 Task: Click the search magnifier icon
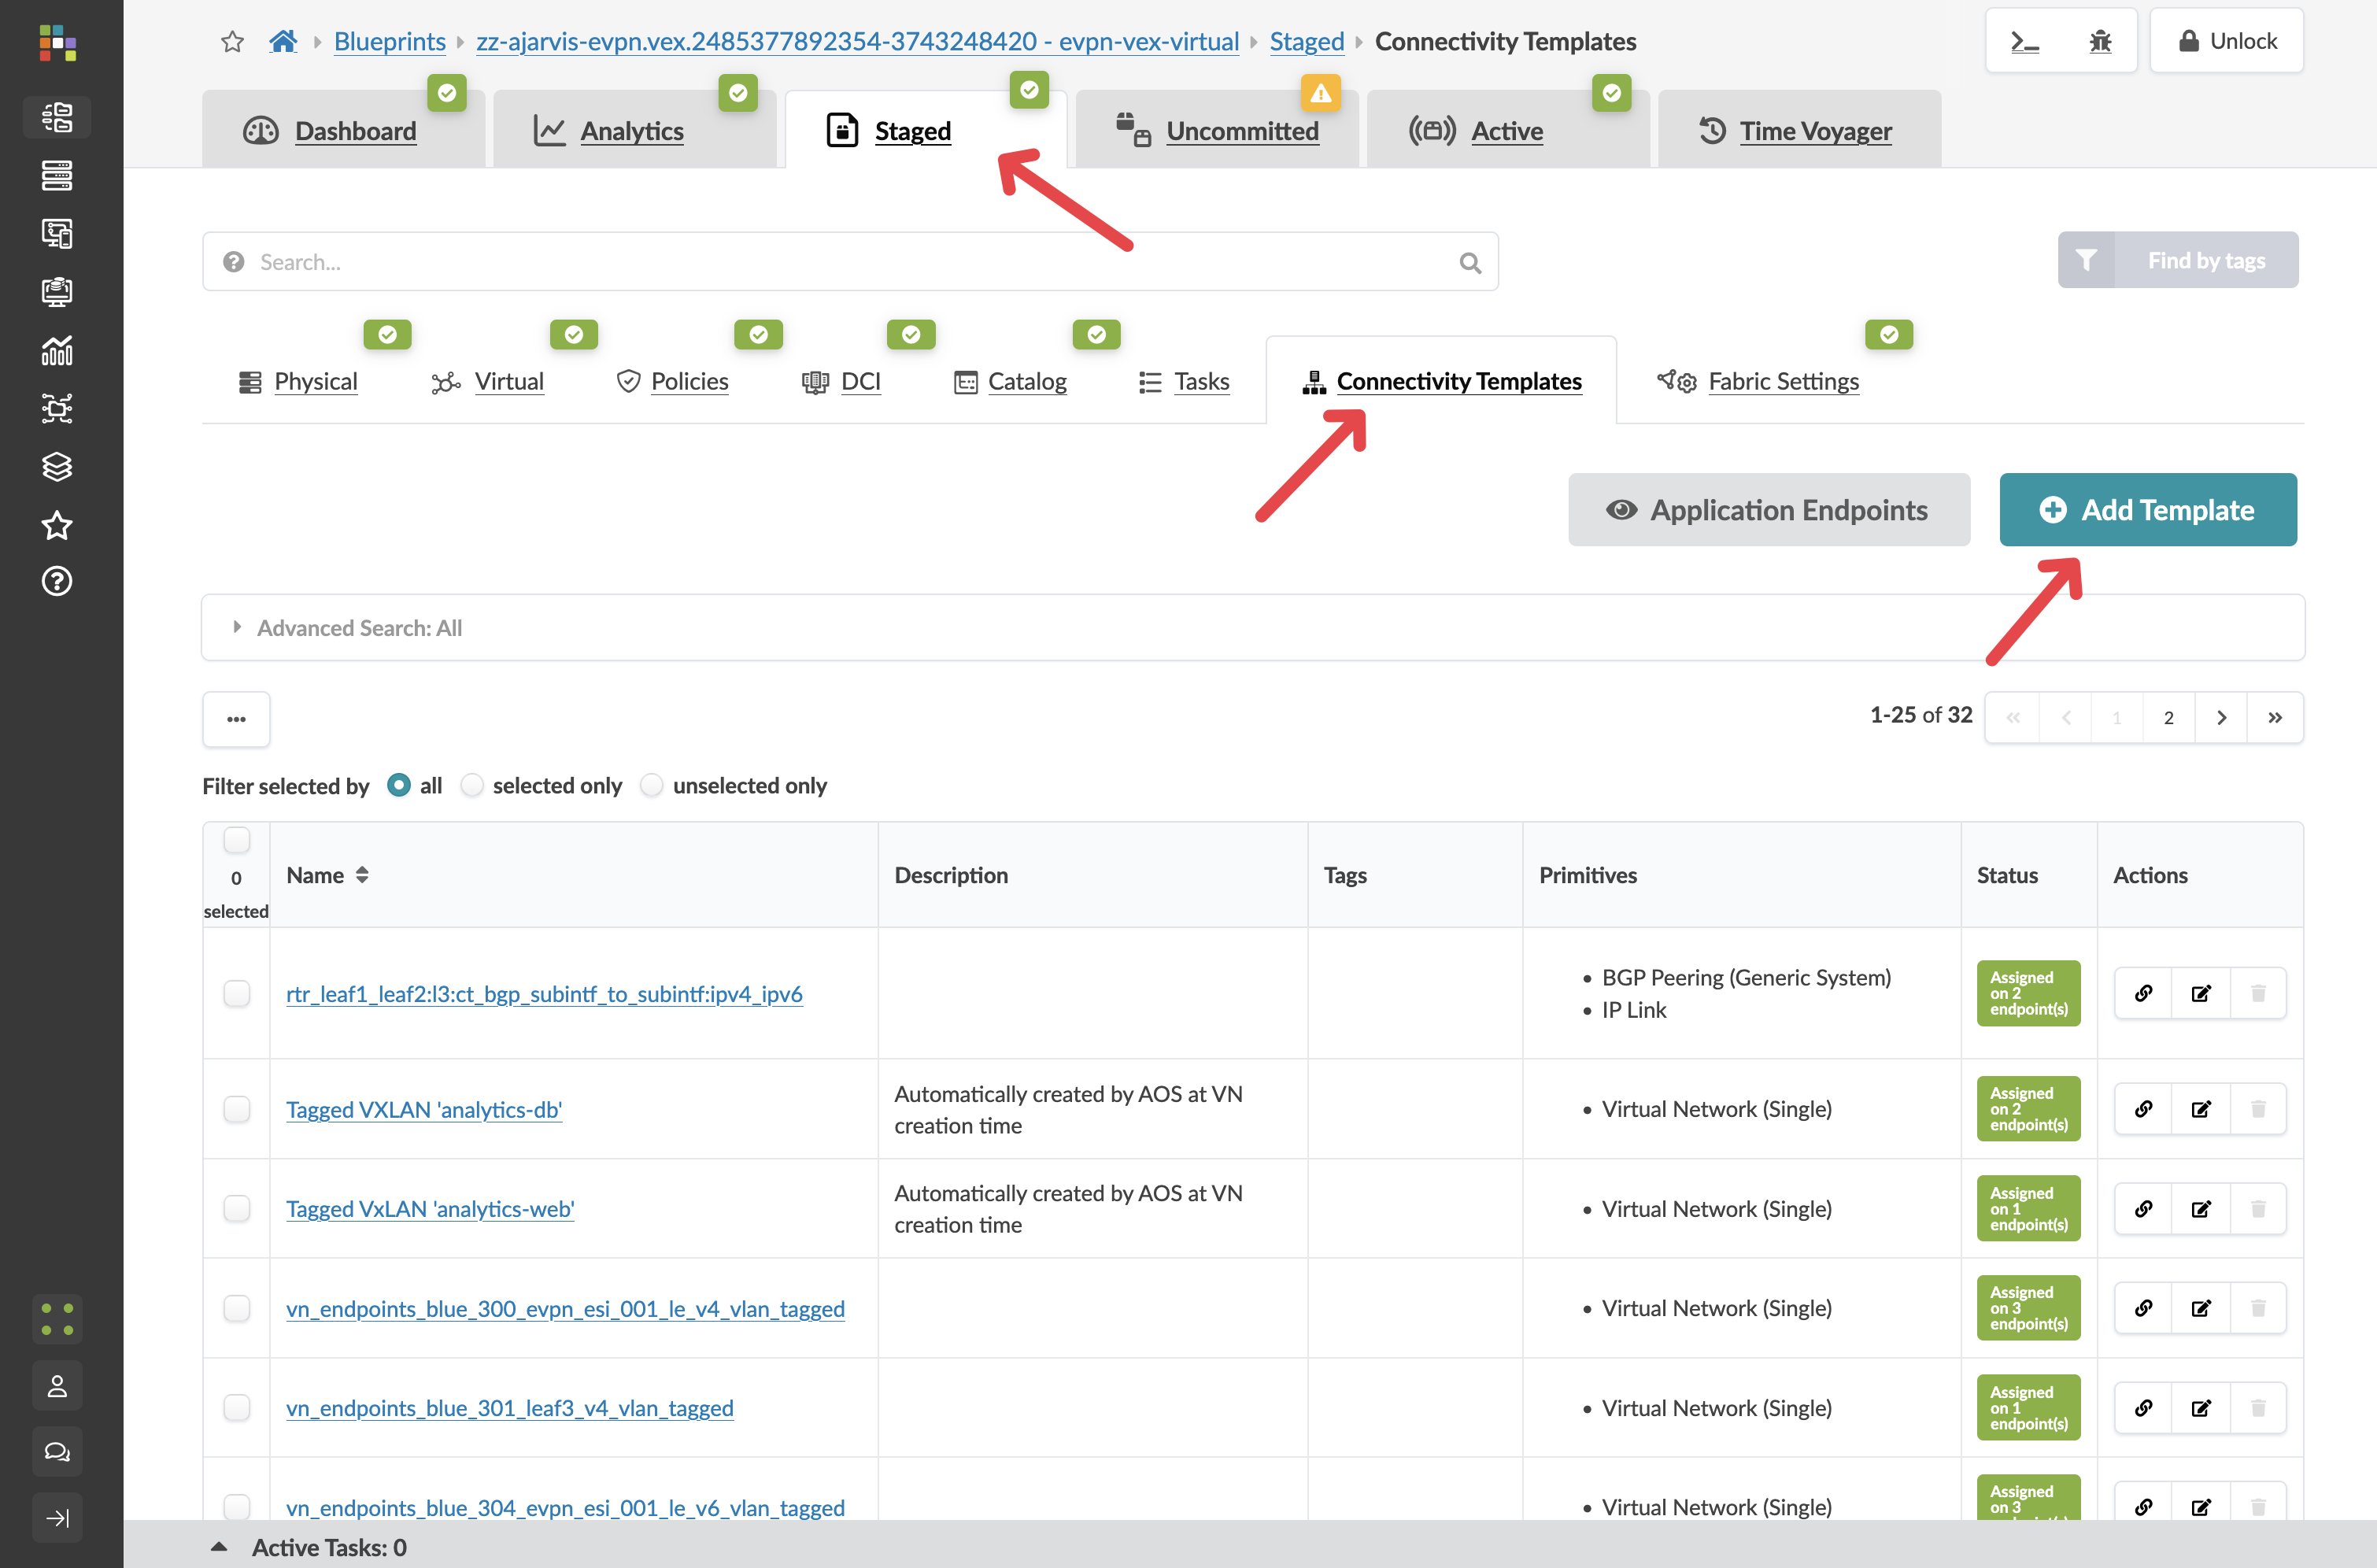(x=1469, y=263)
